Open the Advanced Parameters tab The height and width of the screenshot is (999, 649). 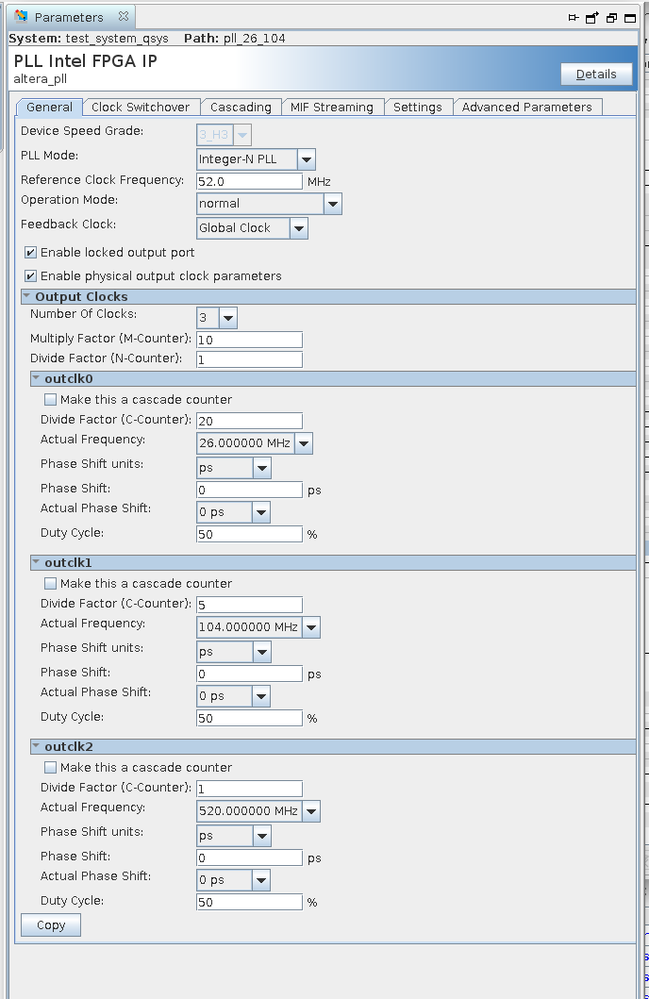527,107
